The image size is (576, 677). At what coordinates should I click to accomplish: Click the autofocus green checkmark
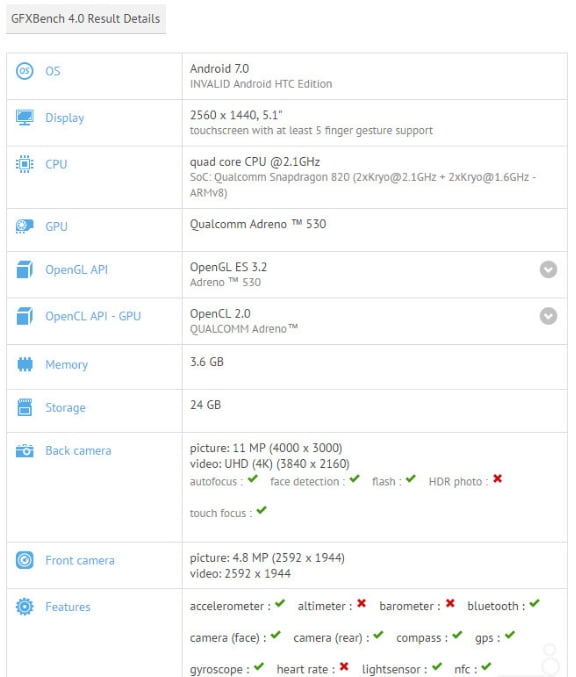[x=253, y=478]
